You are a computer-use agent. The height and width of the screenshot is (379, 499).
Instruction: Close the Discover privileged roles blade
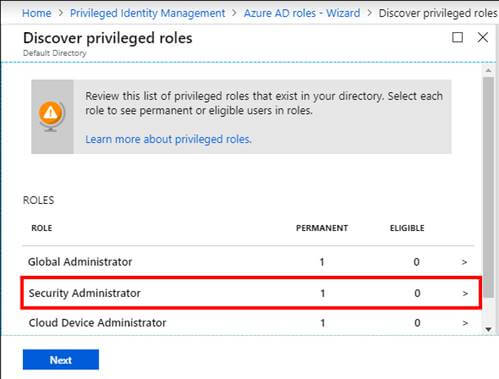tap(483, 37)
